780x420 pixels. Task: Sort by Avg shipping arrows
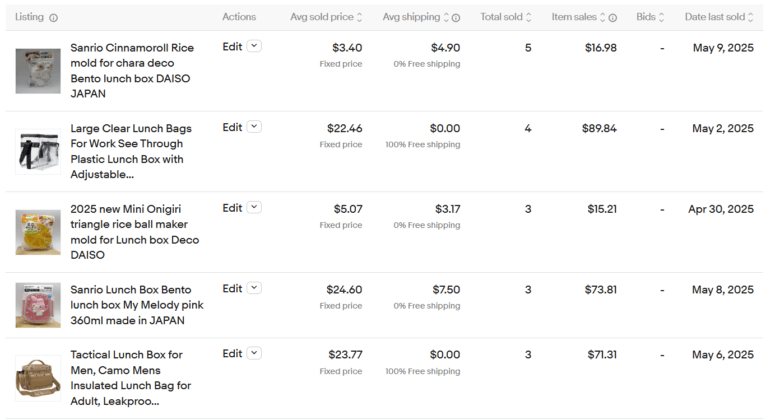click(444, 17)
